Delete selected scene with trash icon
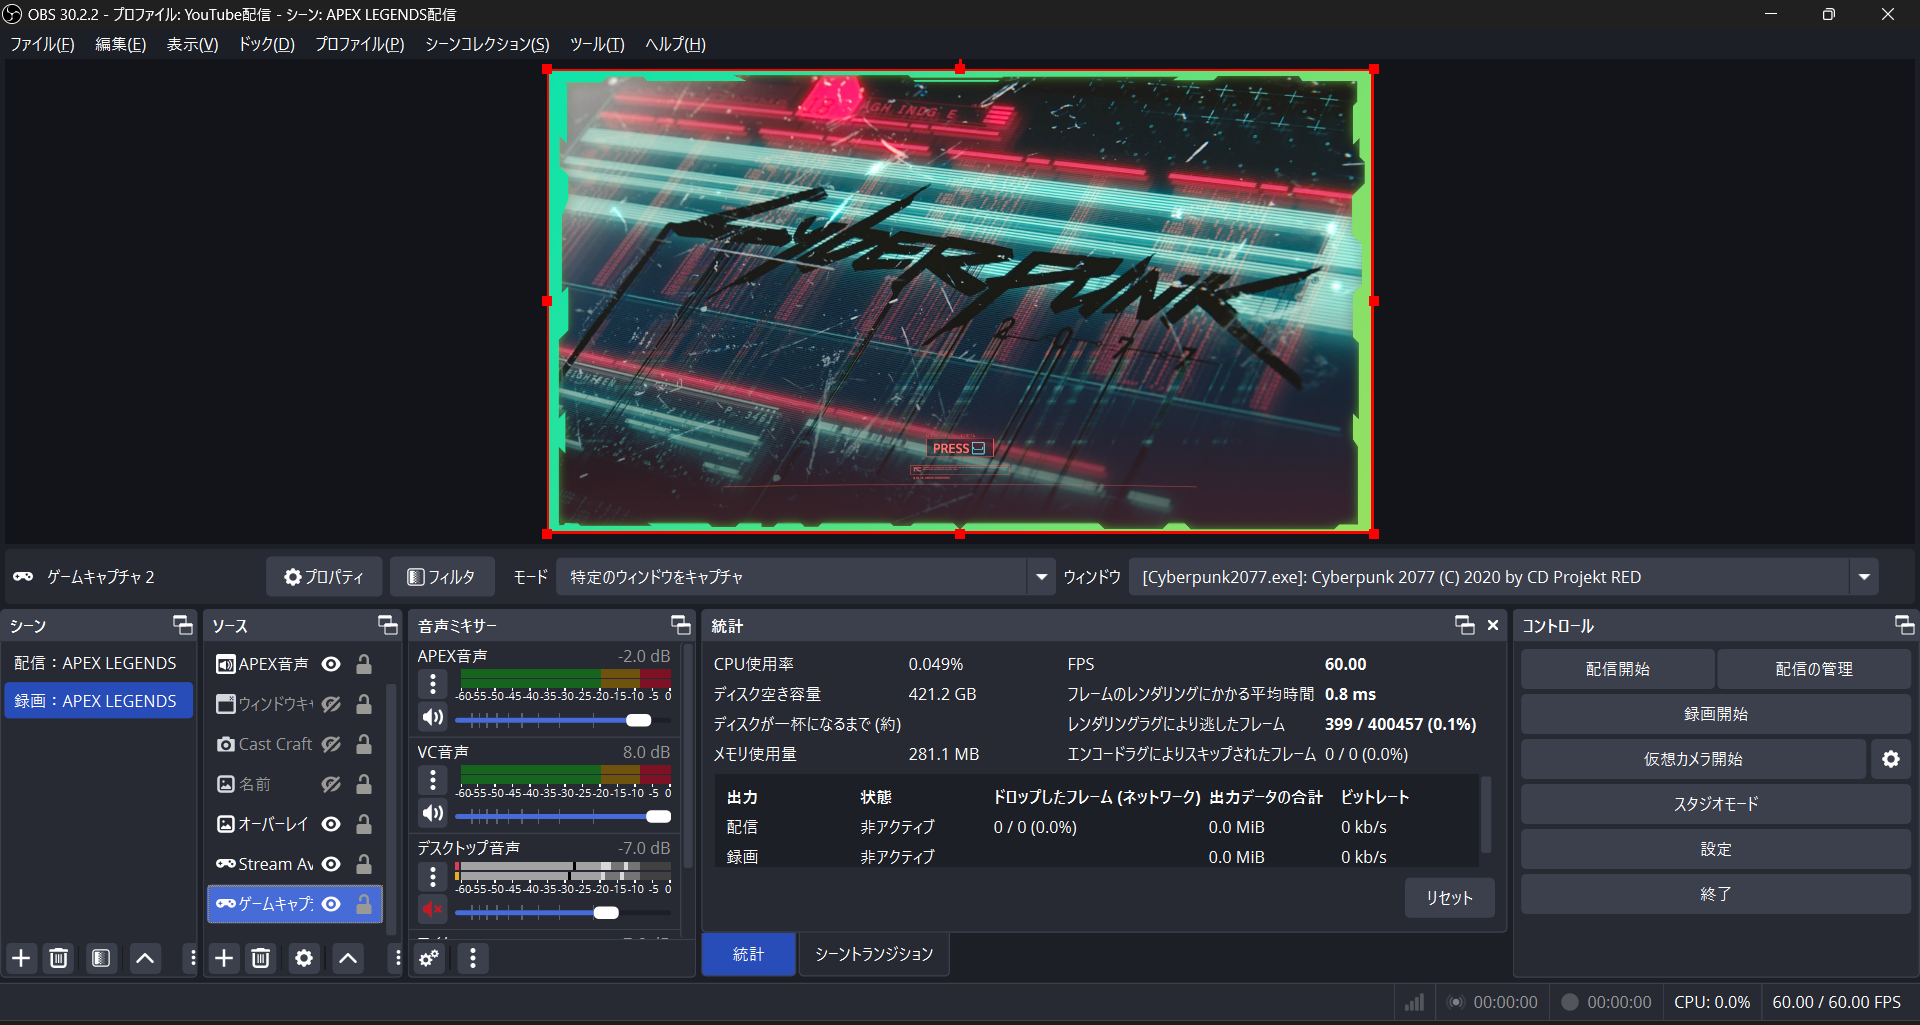This screenshot has width=1920, height=1025. click(x=59, y=958)
